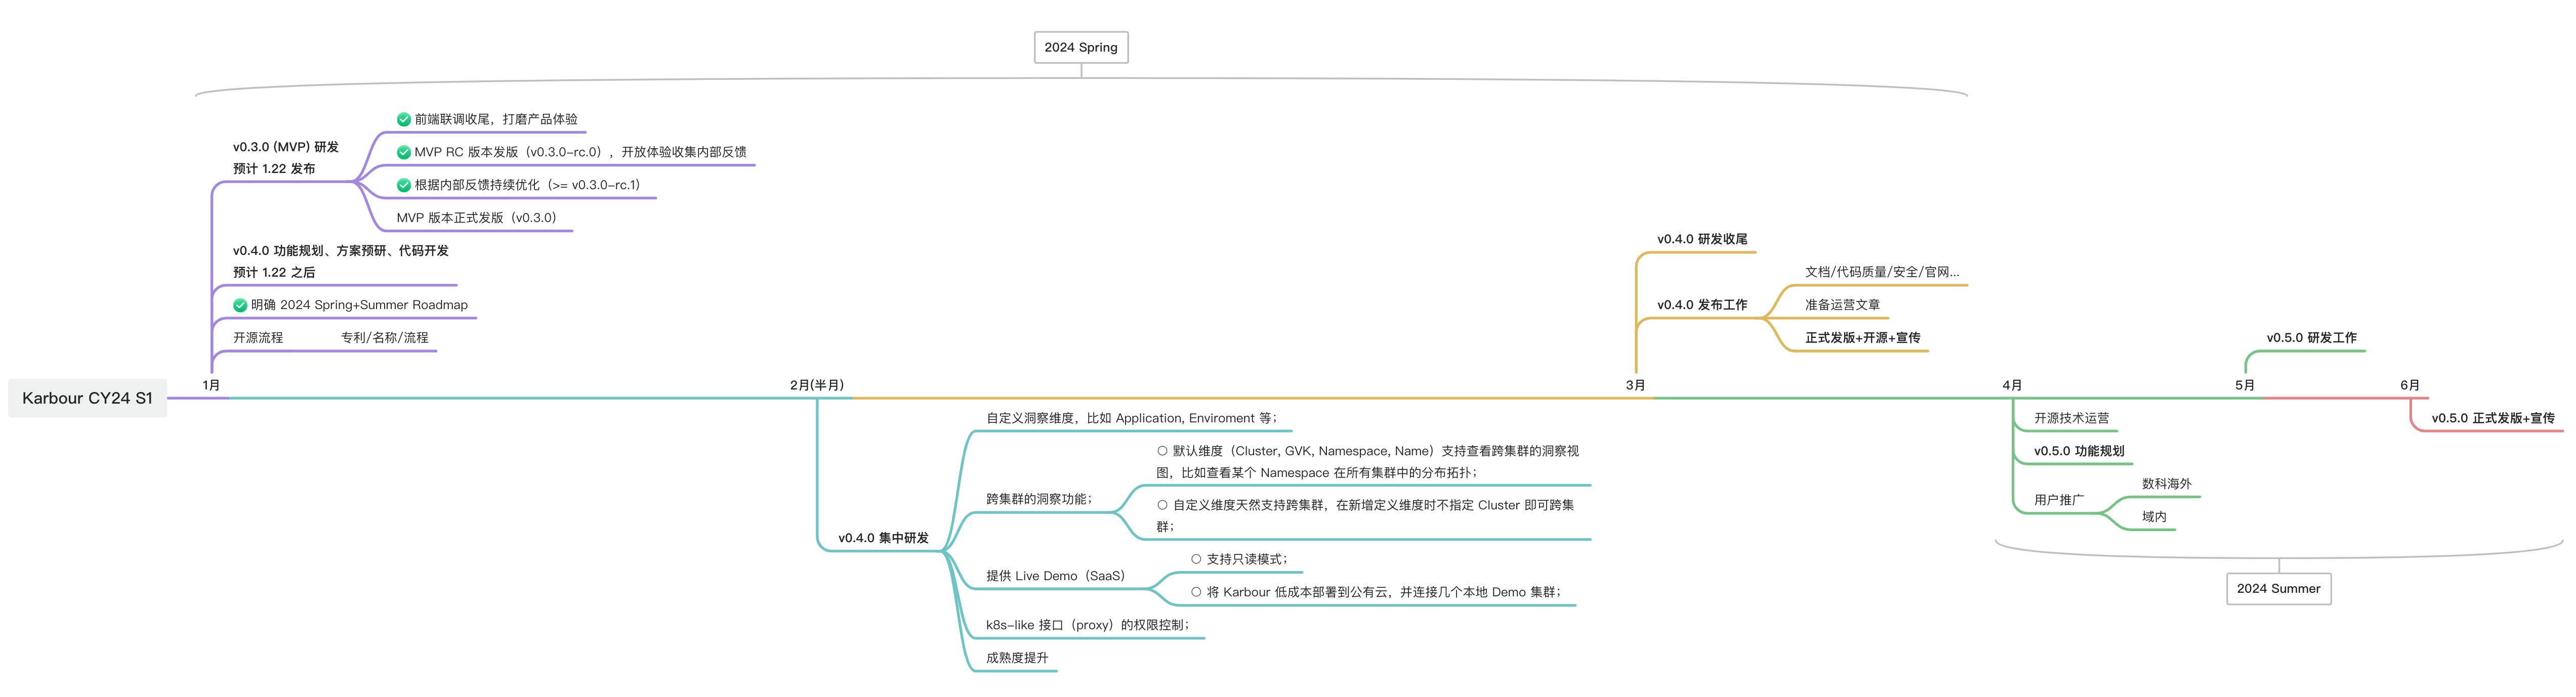The width and height of the screenshot is (2576, 697).
Task: Click circle marker before 默认维度 item
Action: pos(1162,452)
